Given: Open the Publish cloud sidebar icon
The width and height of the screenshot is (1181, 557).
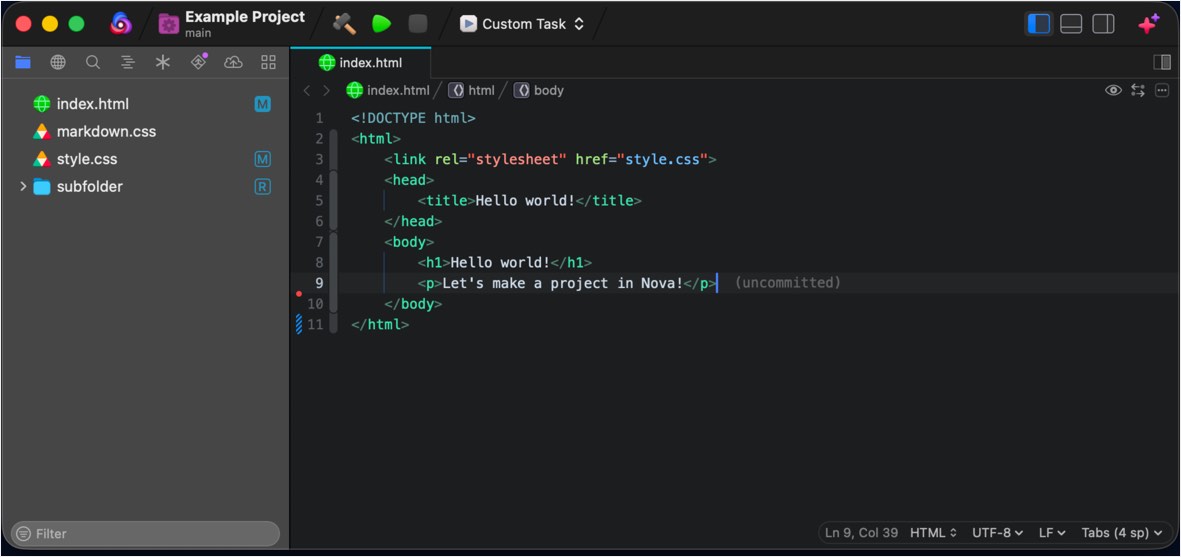Looking at the screenshot, I should pyautogui.click(x=233, y=62).
